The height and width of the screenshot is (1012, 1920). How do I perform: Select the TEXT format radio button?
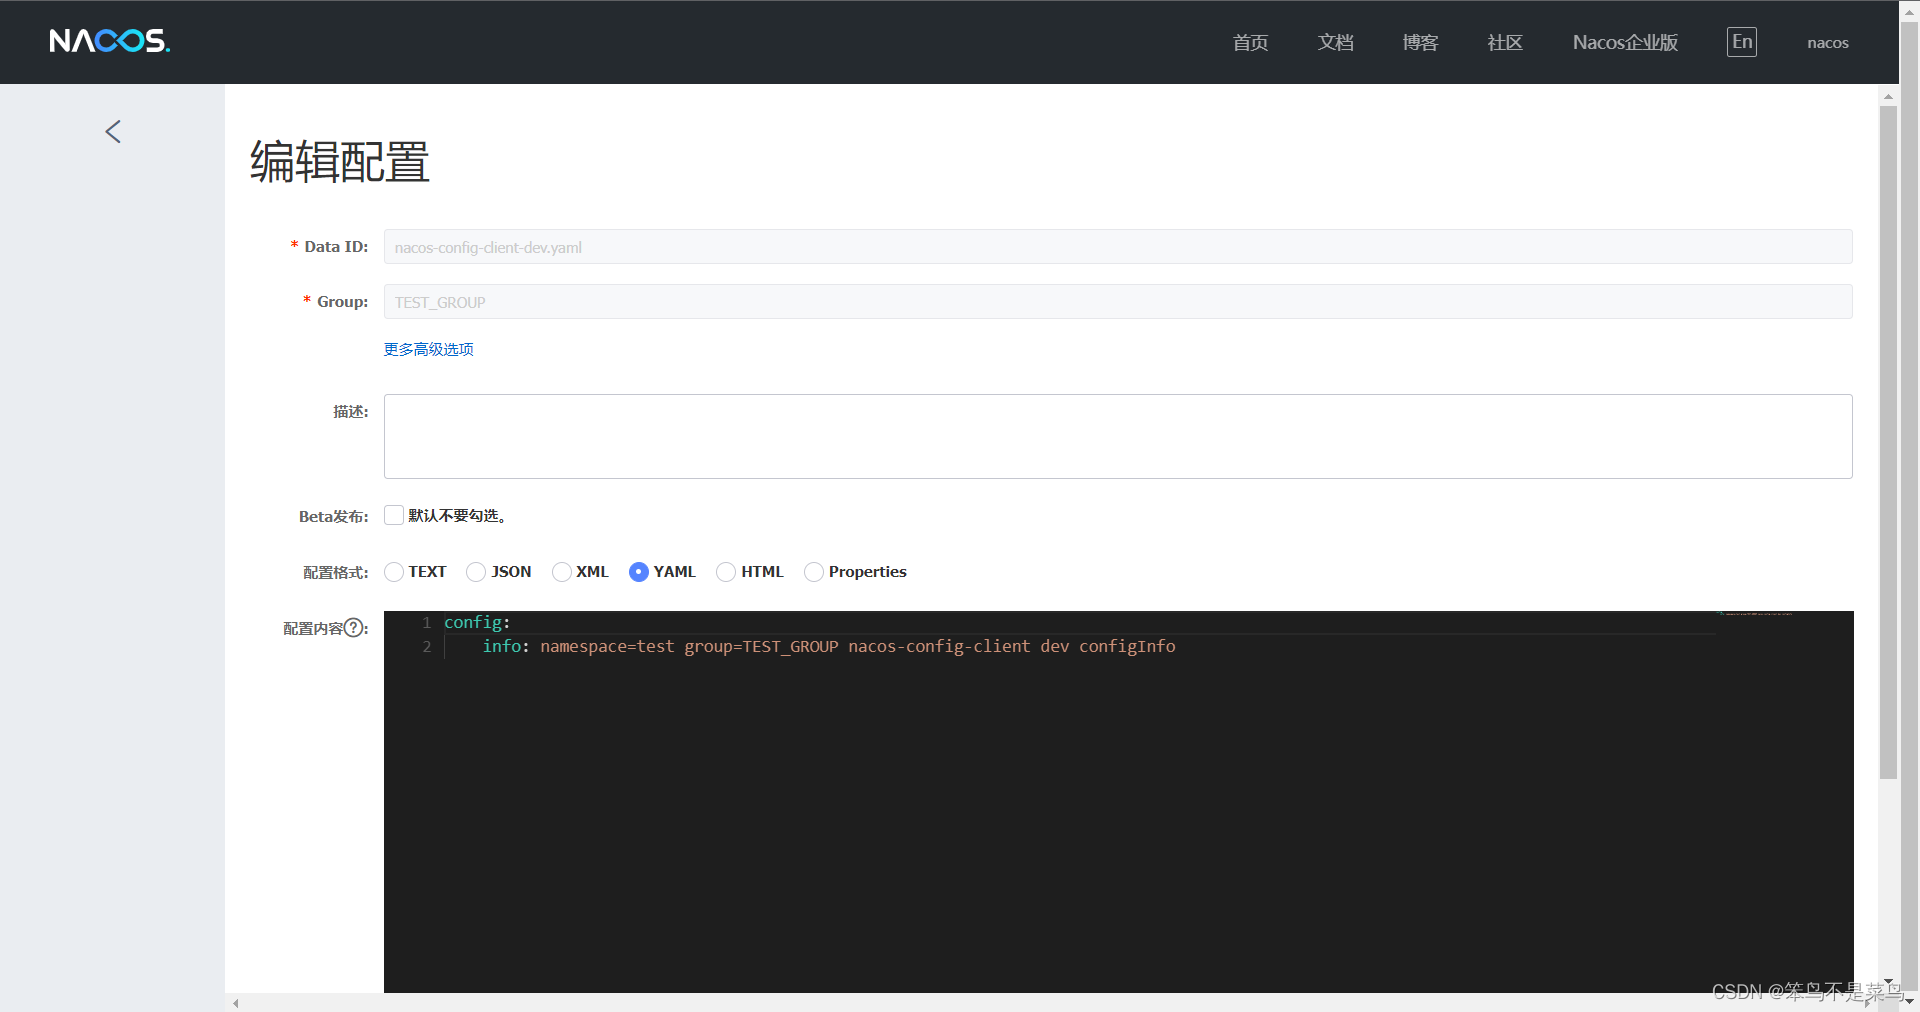(394, 572)
